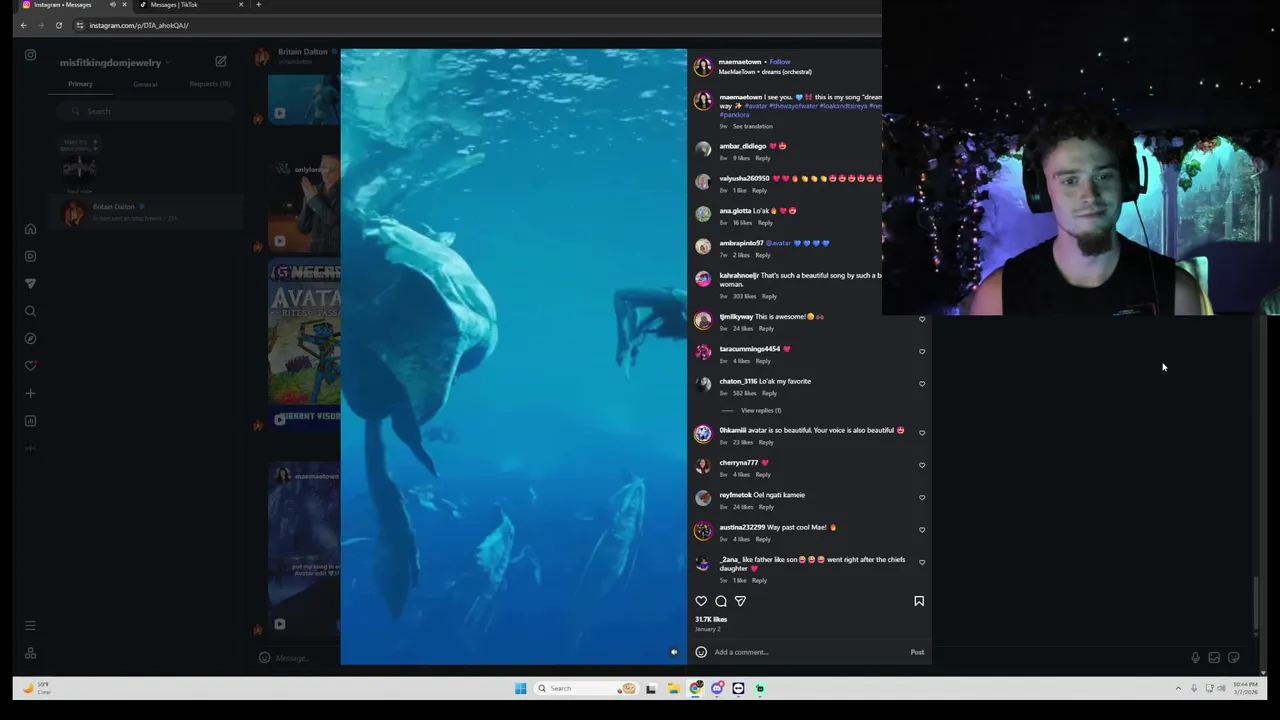This screenshot has width=1280, height=720.
Task: Reply to kahrahnoeljr's comment
Action: click(x=769, y=296)
